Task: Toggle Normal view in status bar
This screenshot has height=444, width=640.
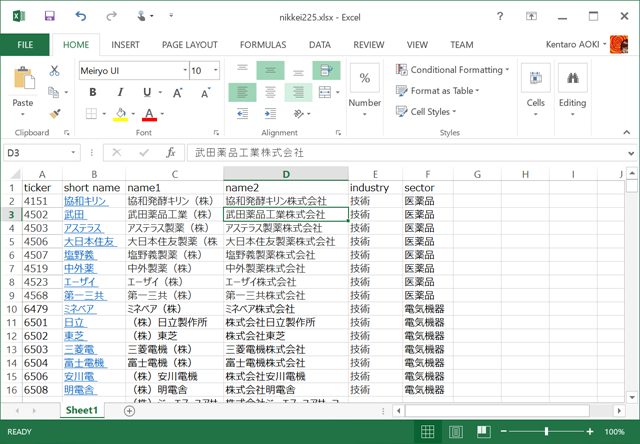Action: pyautogui.click(x=427, y=431)
